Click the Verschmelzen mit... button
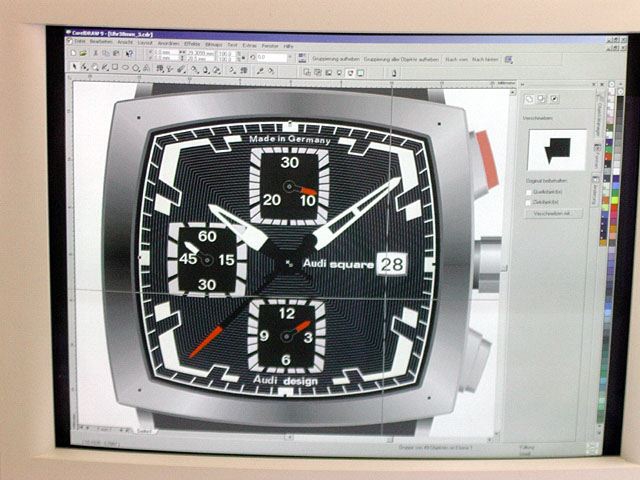This screenshot has height=480, width=640. [553, 213]
